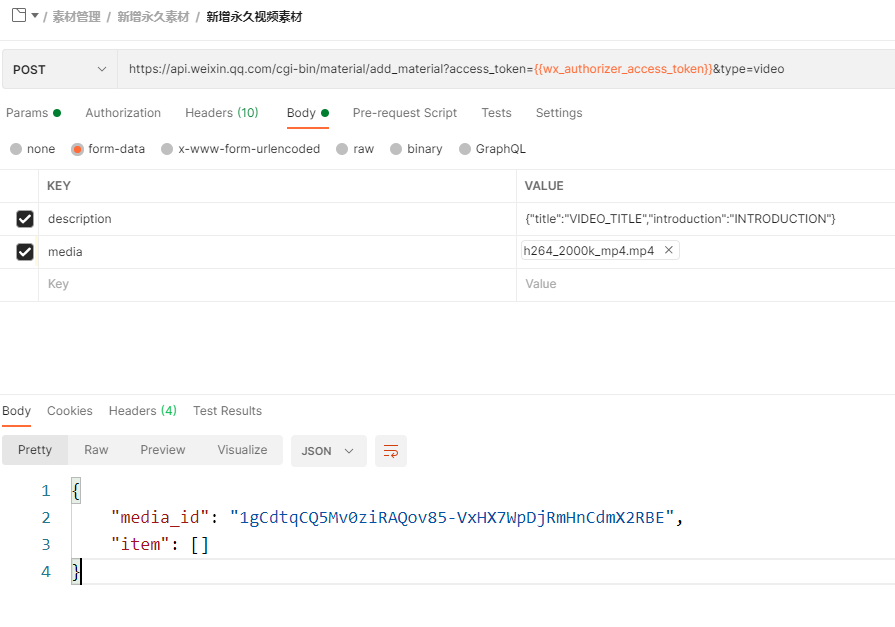Open the Settings tab
Screen dimensions: 895x627
point(559,113)
